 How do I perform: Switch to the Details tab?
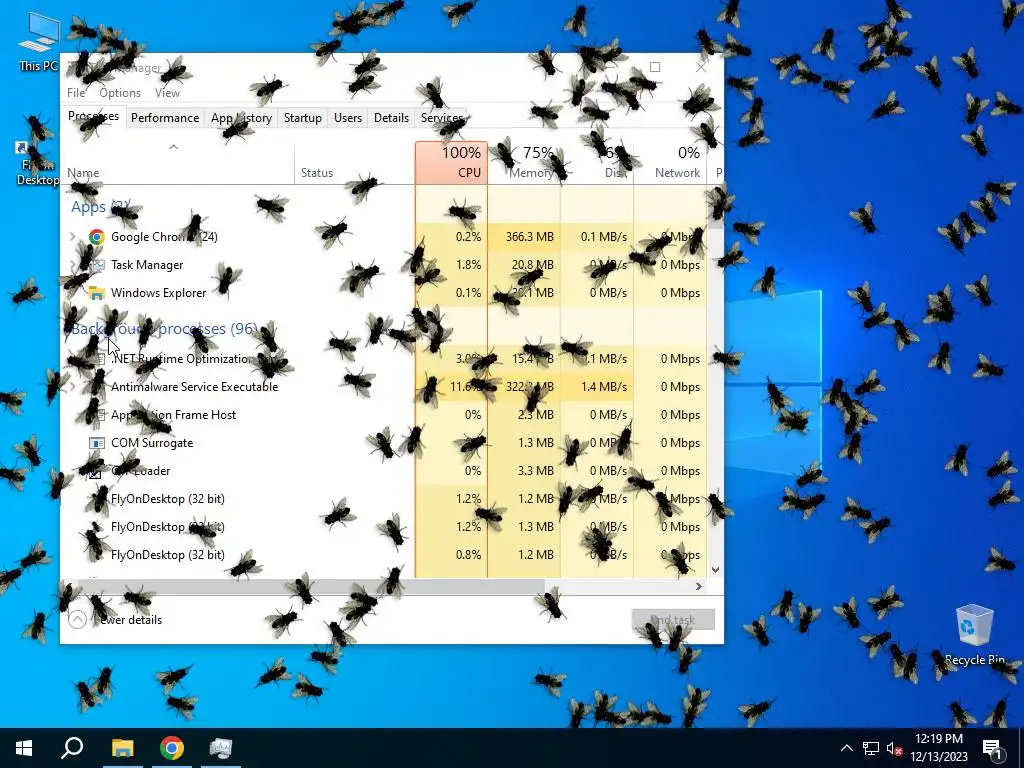(391, 118)
